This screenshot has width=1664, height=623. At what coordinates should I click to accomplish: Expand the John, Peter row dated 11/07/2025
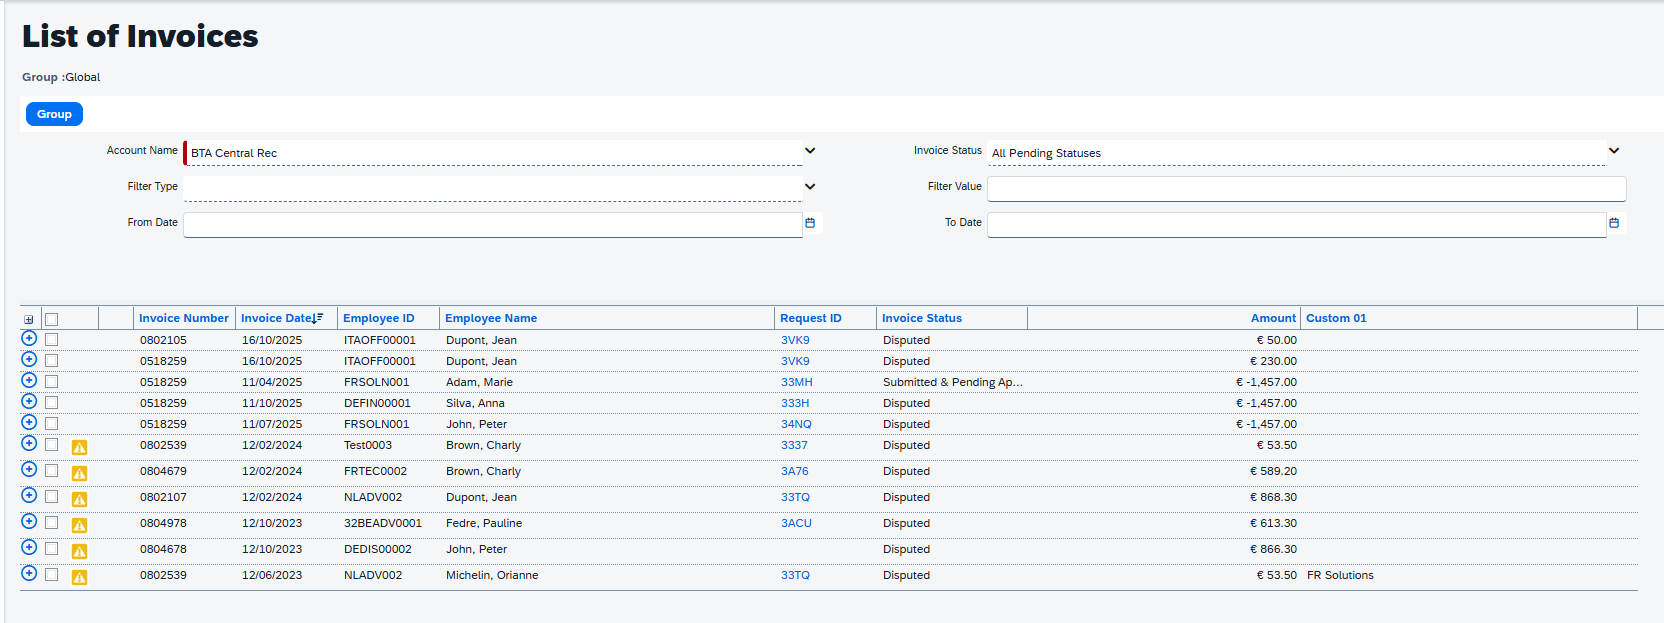tap(29, 422)
